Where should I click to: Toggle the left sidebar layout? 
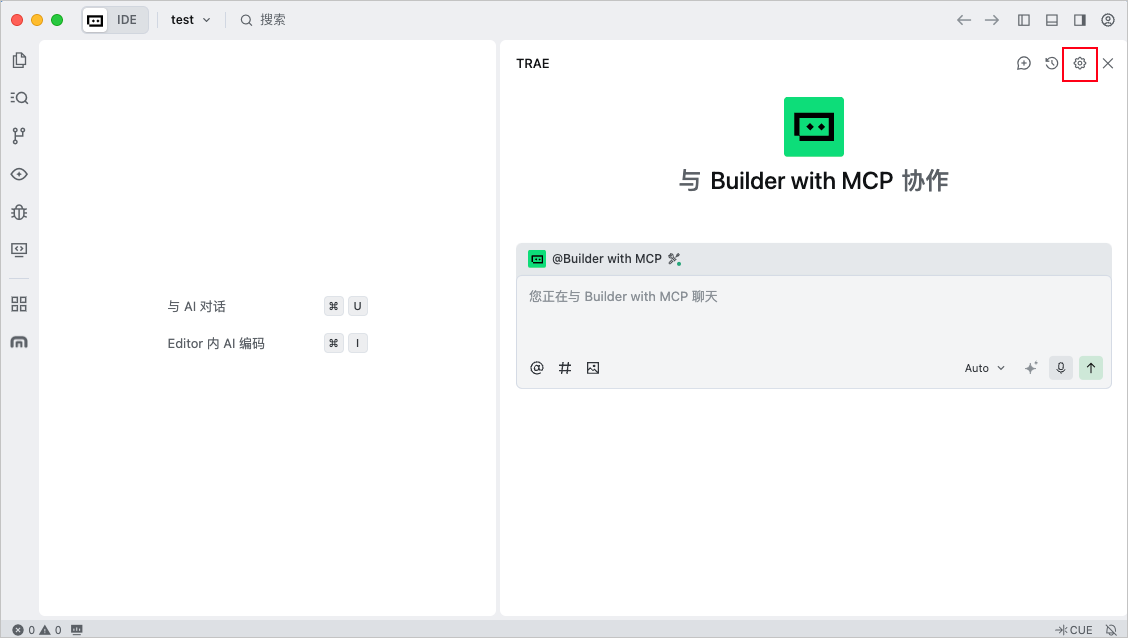(1024, 20)
